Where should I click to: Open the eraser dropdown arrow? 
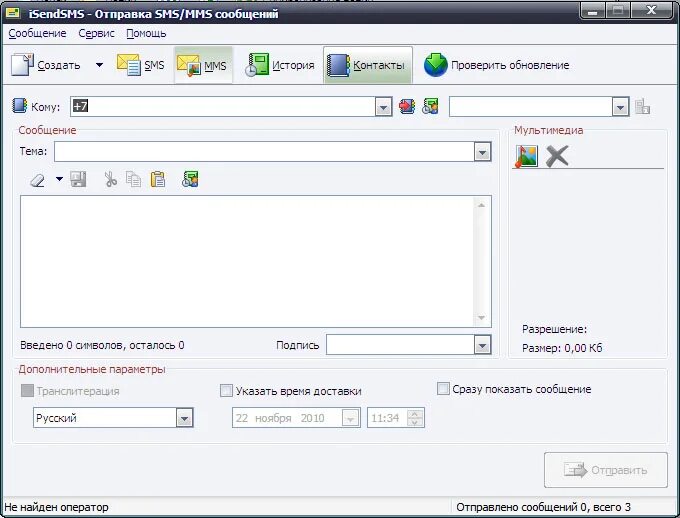59,179
